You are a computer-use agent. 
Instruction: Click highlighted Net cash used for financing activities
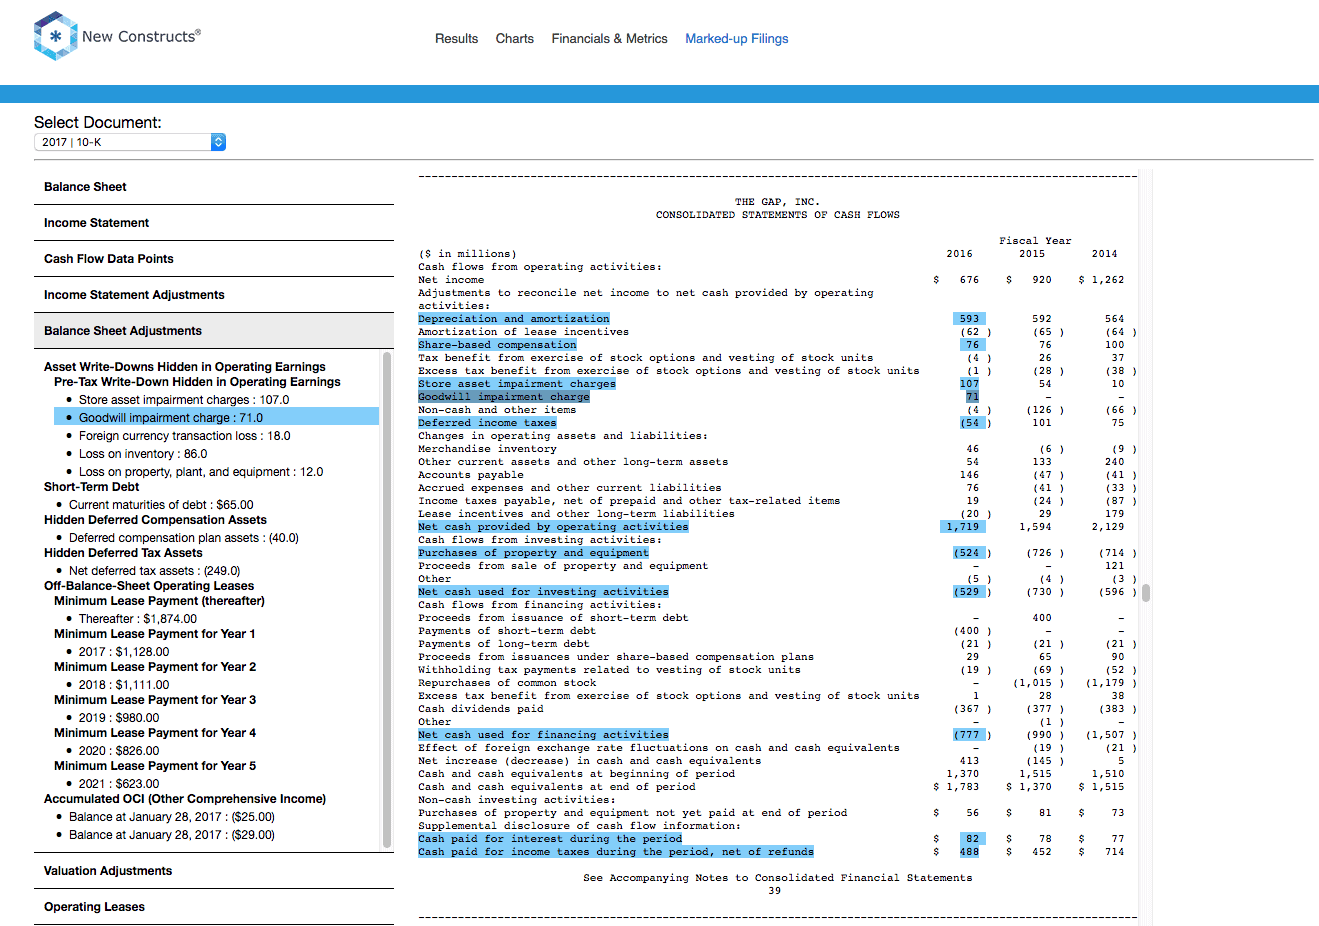point(543,735)
